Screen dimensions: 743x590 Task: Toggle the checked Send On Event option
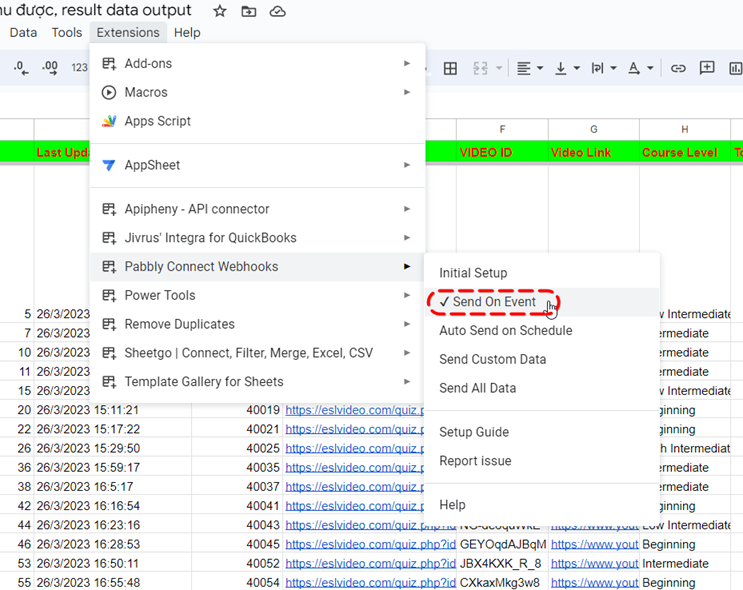pyautogui.click(x=542, y=302)
